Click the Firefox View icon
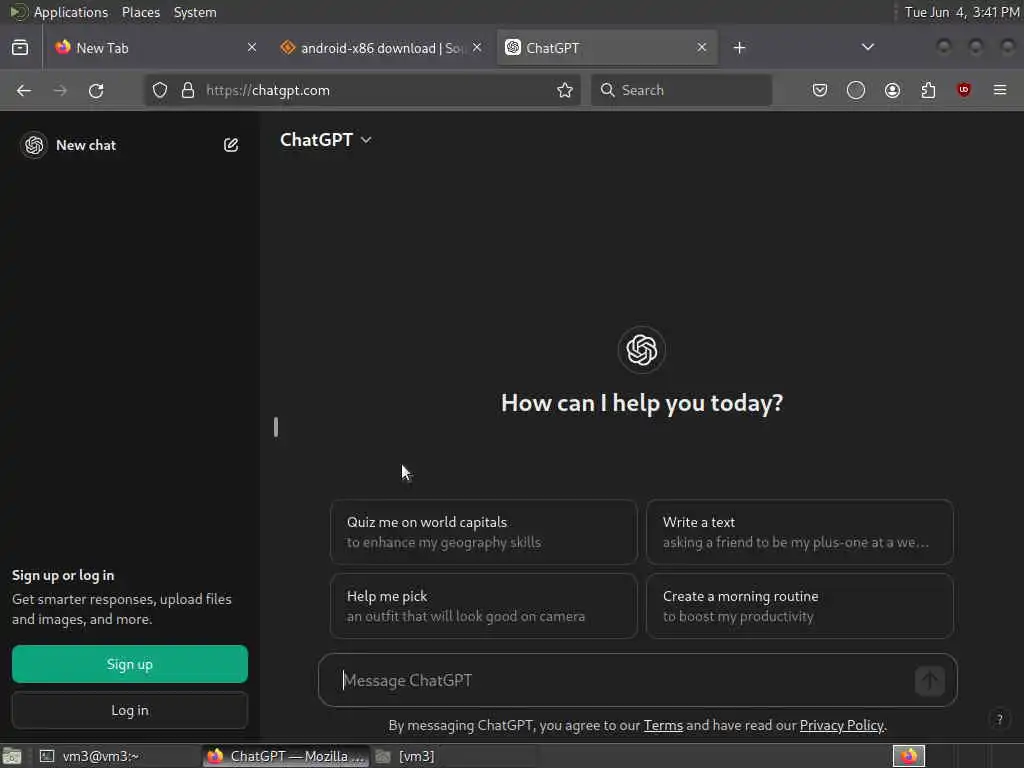Viewport: 1024px width, 768px height. (20, 47)
